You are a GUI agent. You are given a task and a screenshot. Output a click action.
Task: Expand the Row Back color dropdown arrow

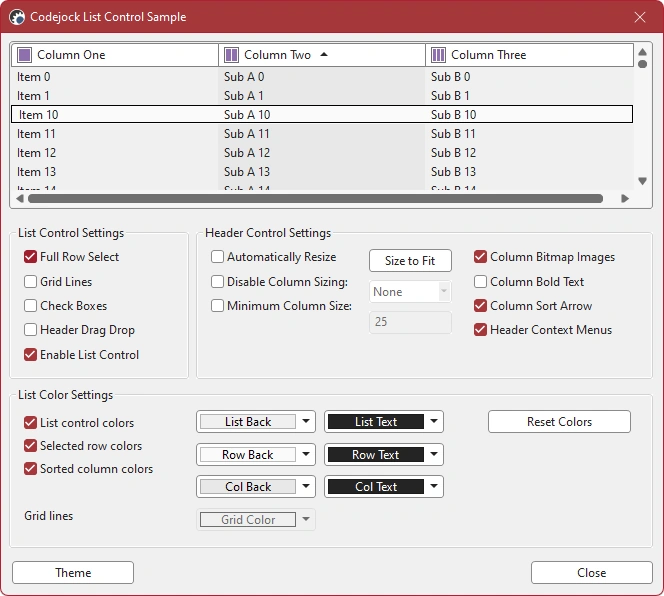[306, 454]
